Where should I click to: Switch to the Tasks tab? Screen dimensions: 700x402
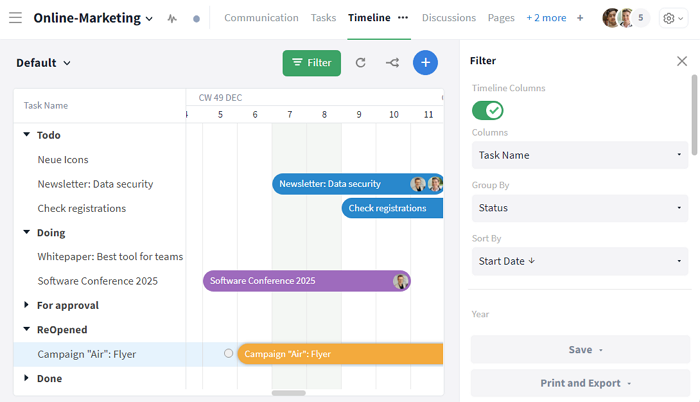click(323, 18)
